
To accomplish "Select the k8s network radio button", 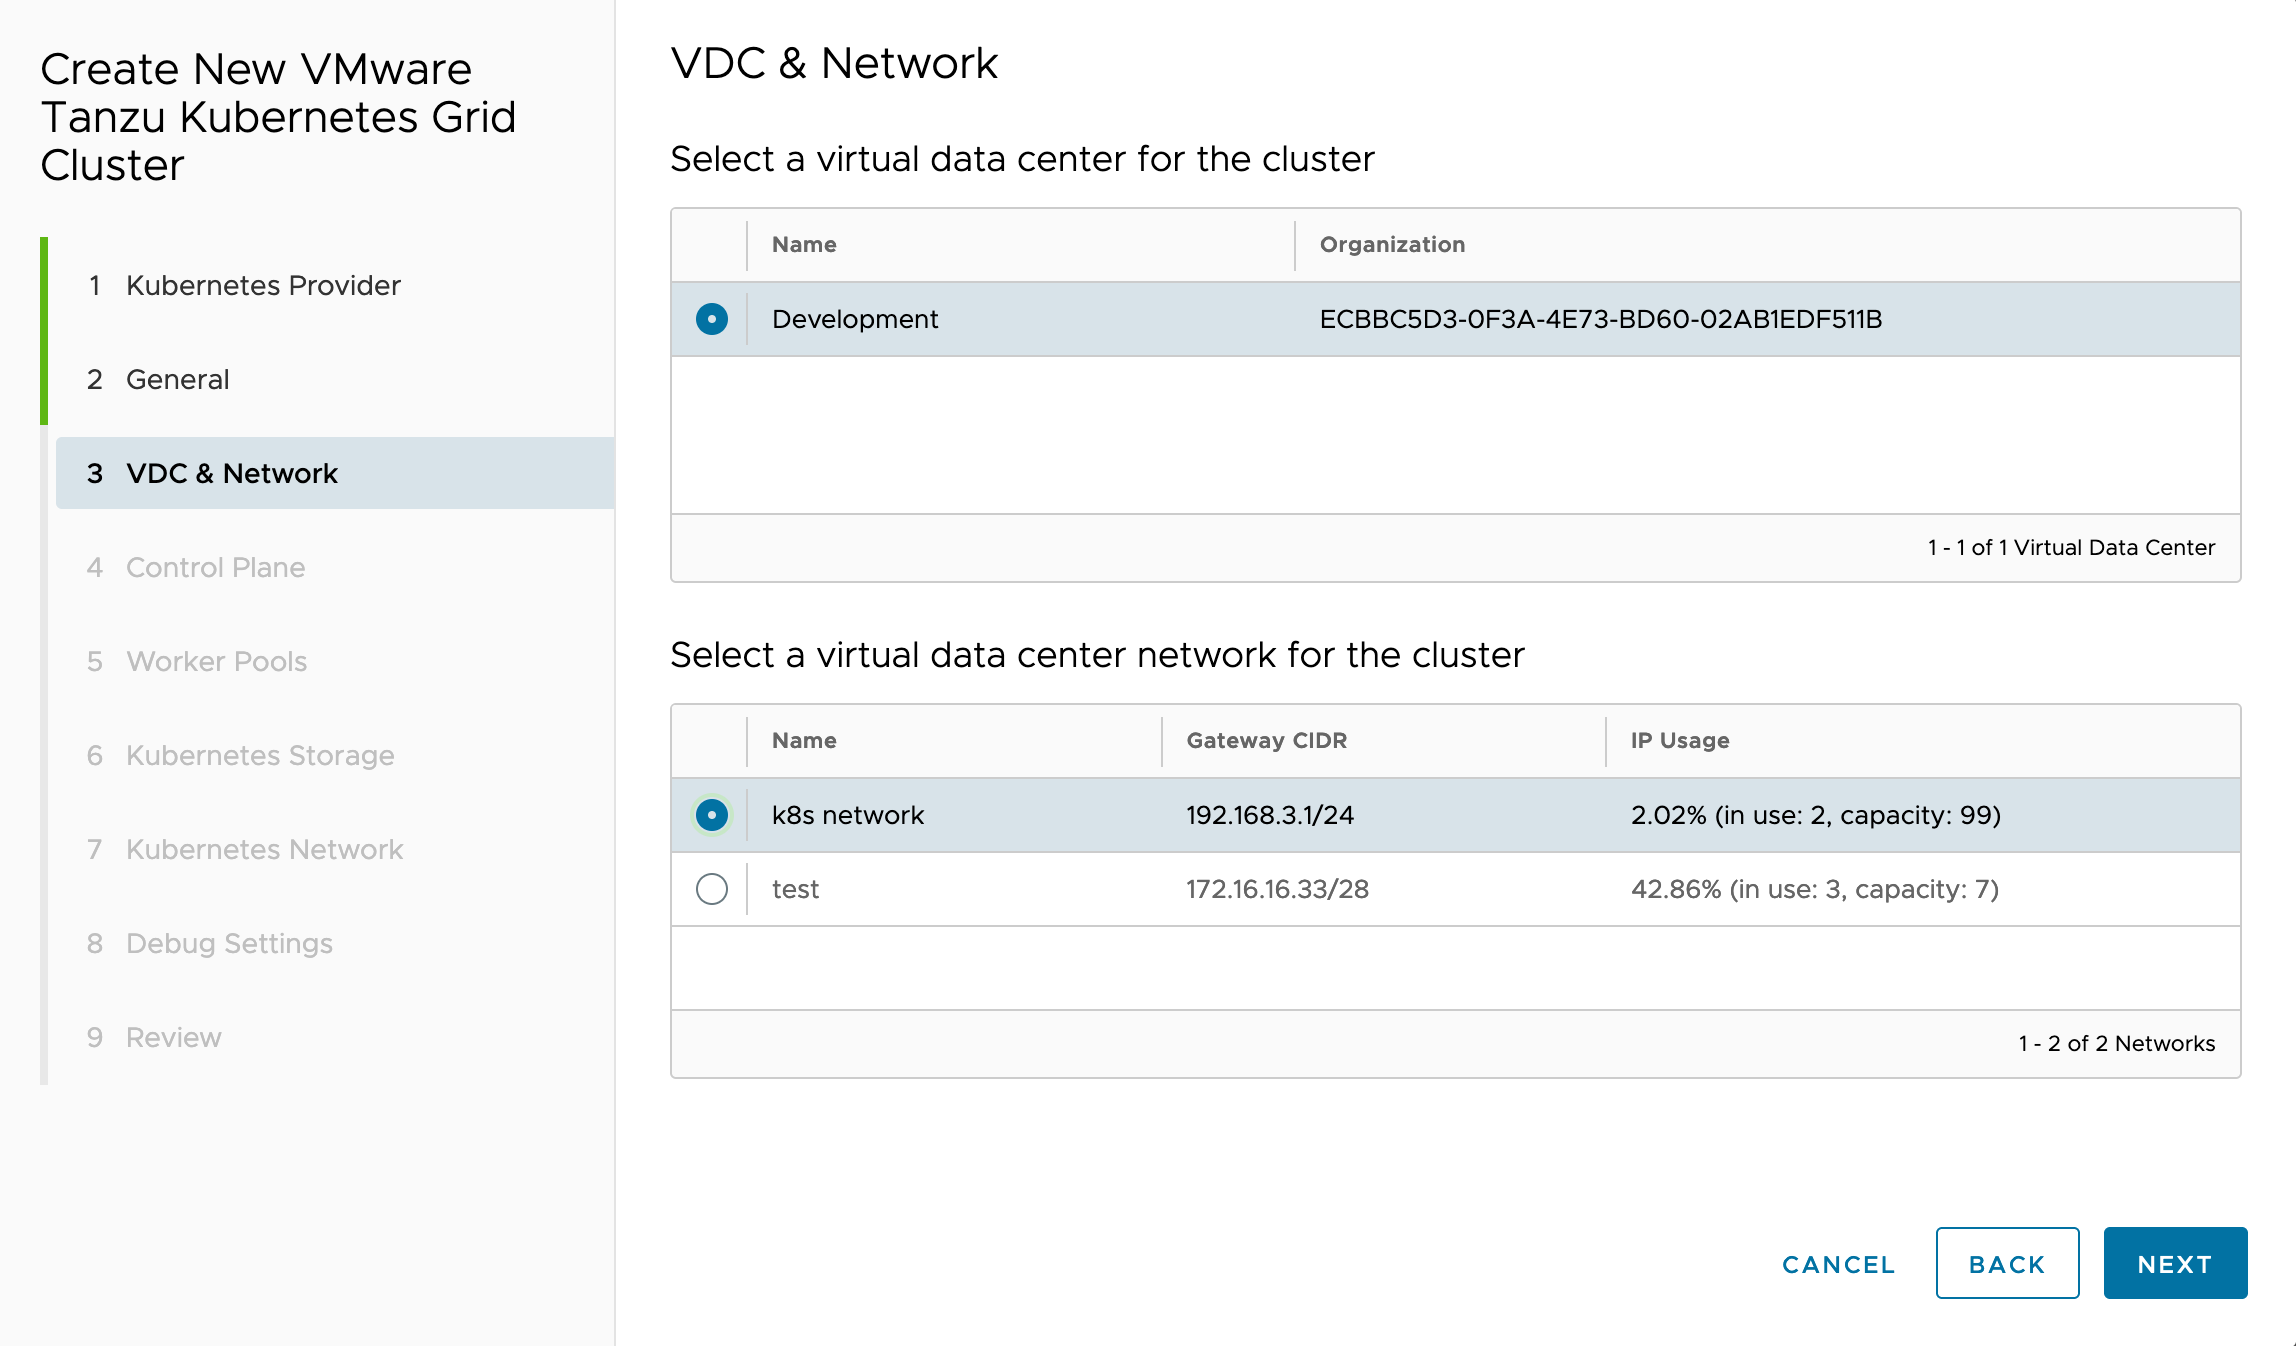I will click(711, 815).
